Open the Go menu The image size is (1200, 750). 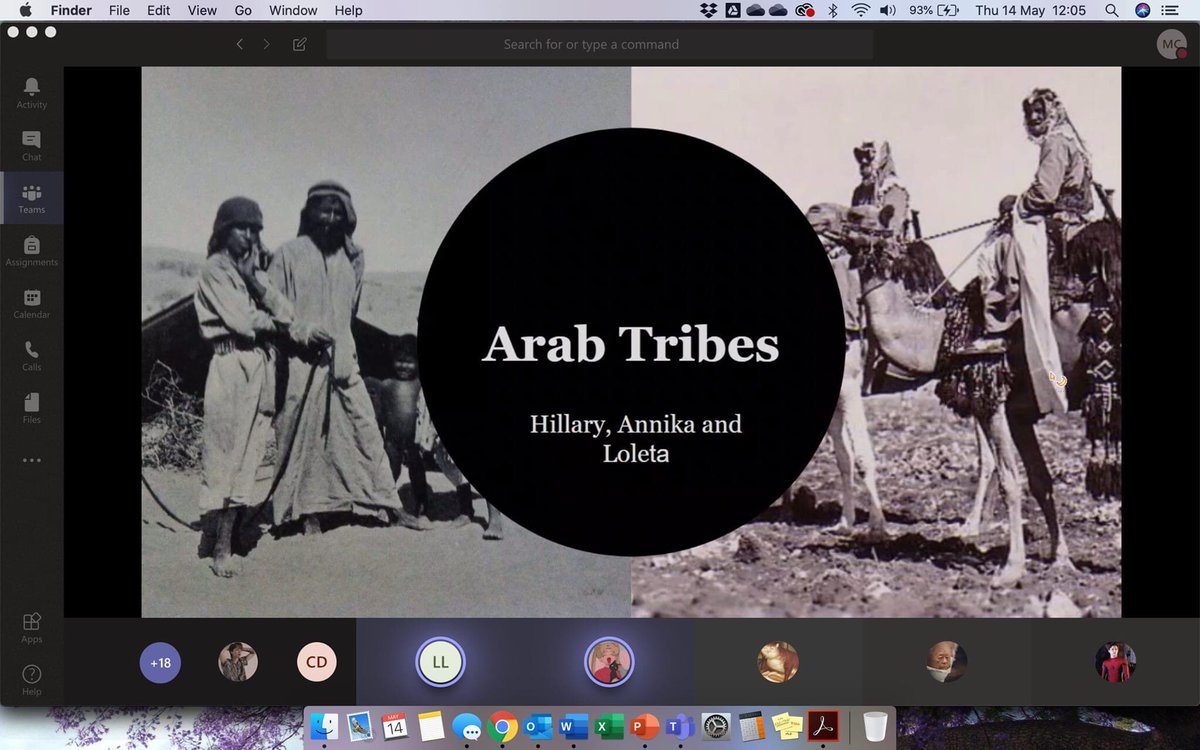point(243,10)
